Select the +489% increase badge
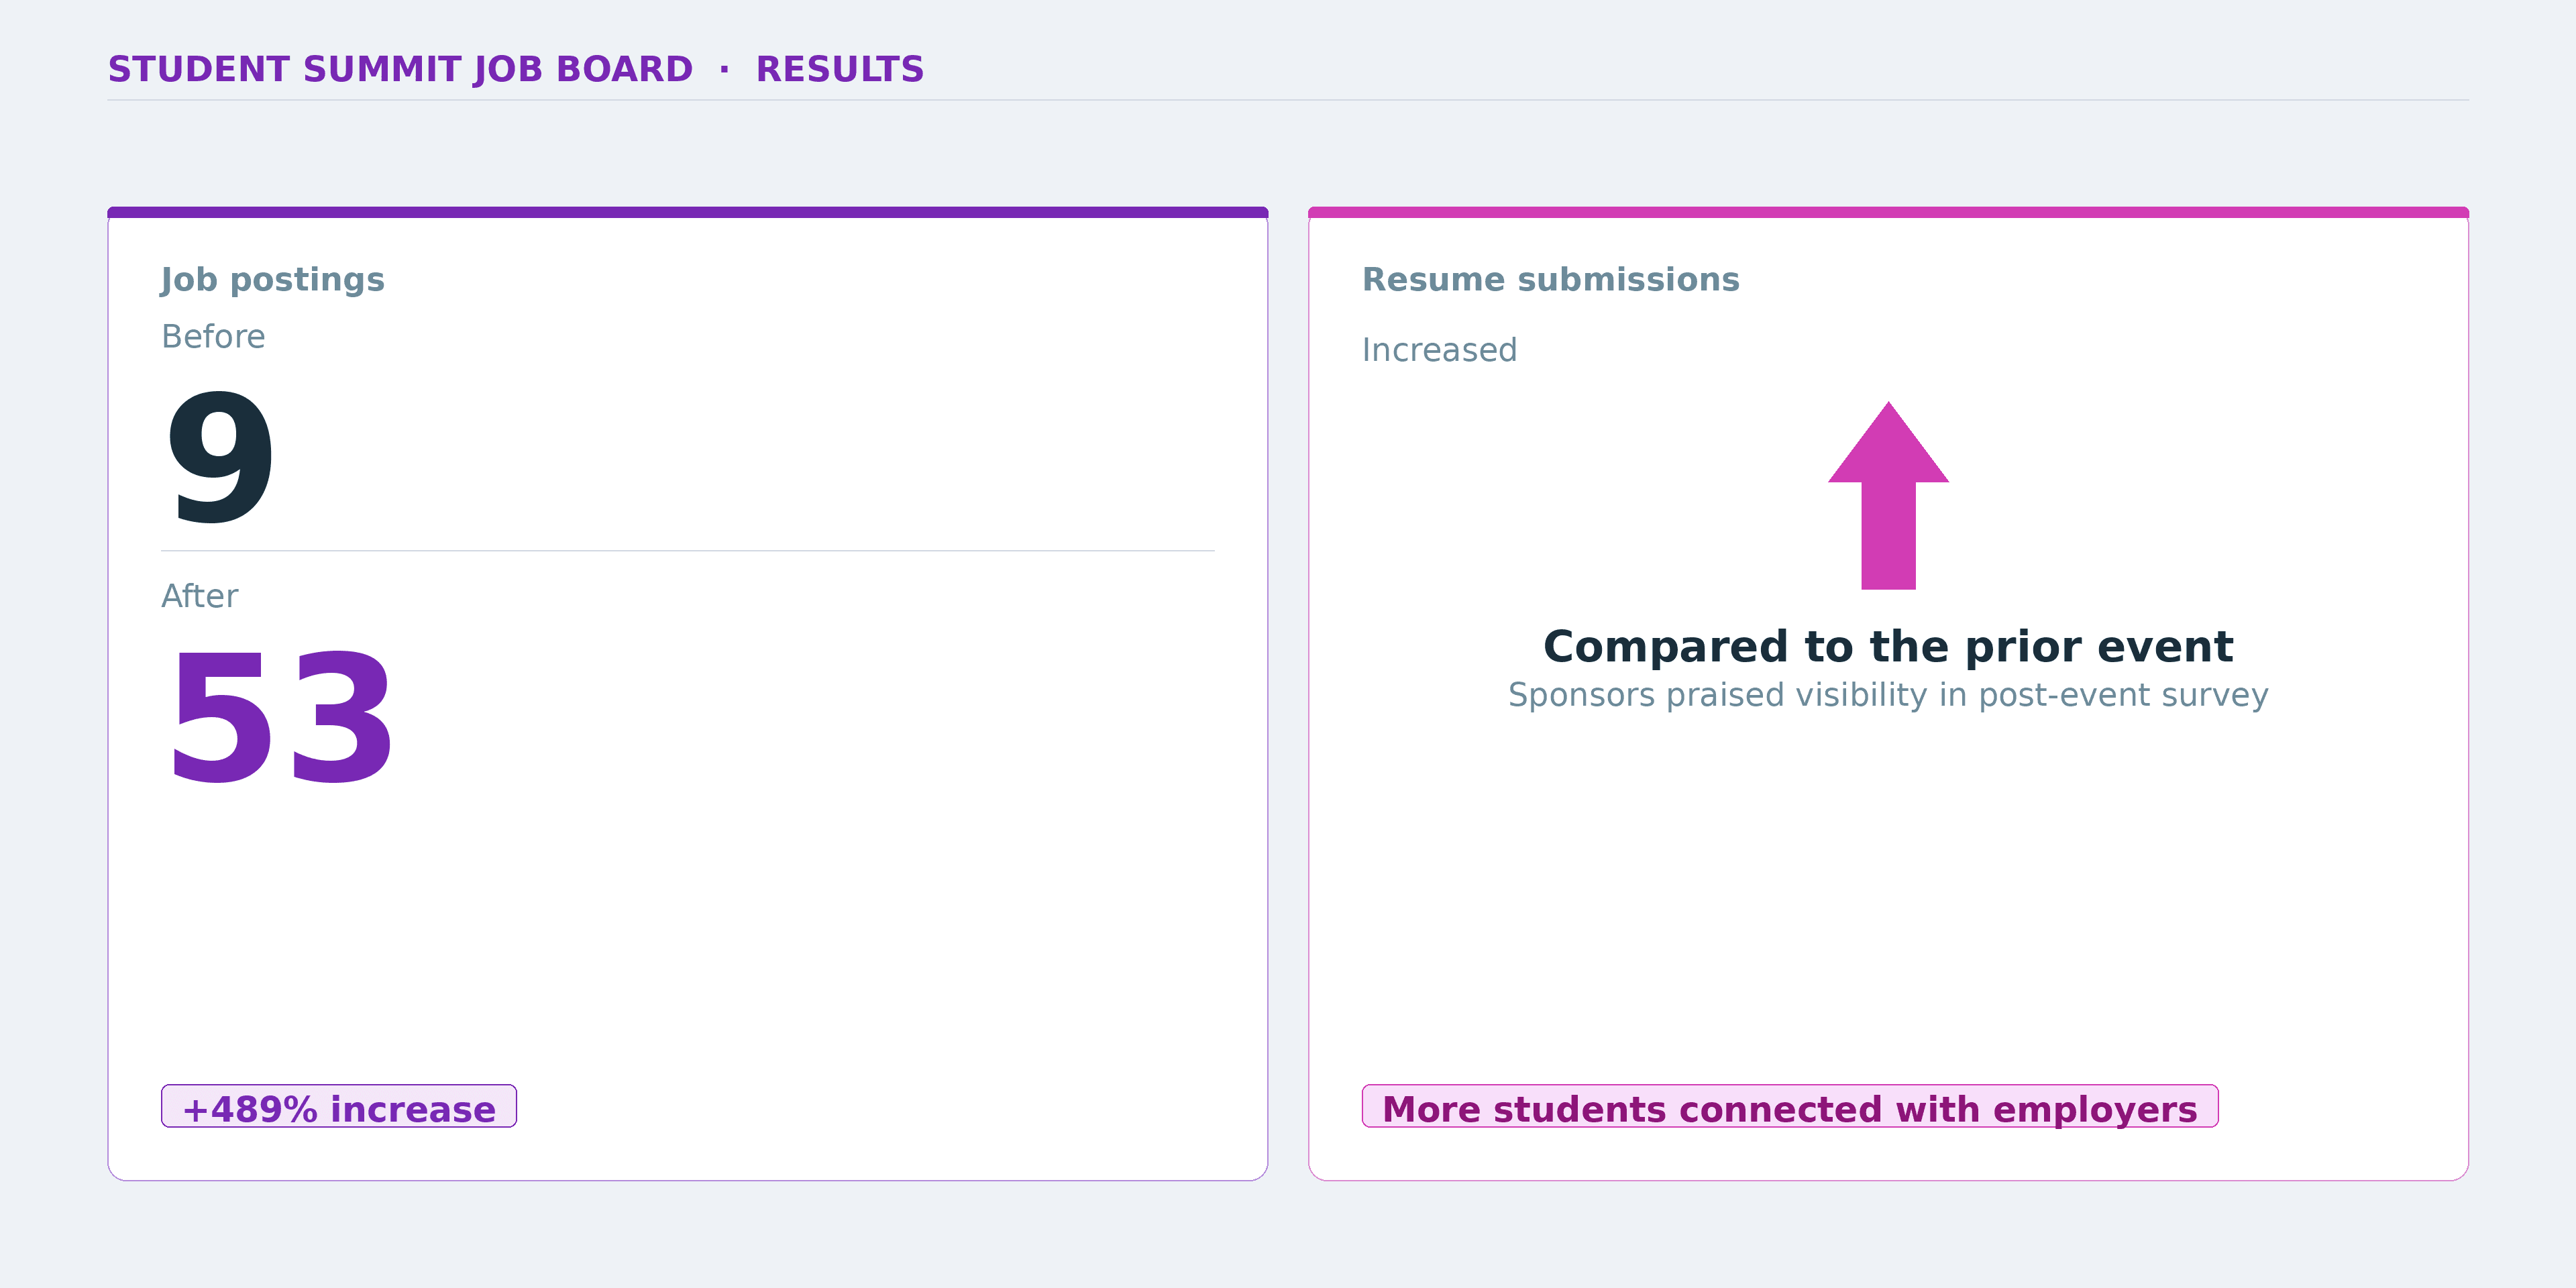 339,1106
